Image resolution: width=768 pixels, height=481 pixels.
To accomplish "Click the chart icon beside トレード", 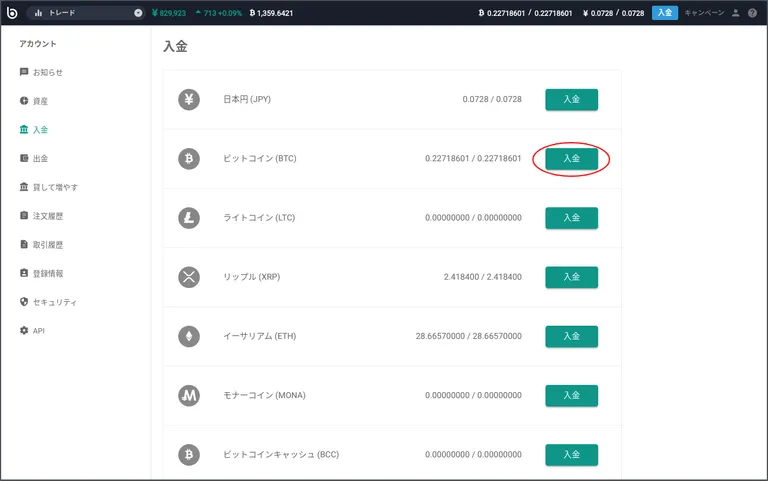I will 38,13.
